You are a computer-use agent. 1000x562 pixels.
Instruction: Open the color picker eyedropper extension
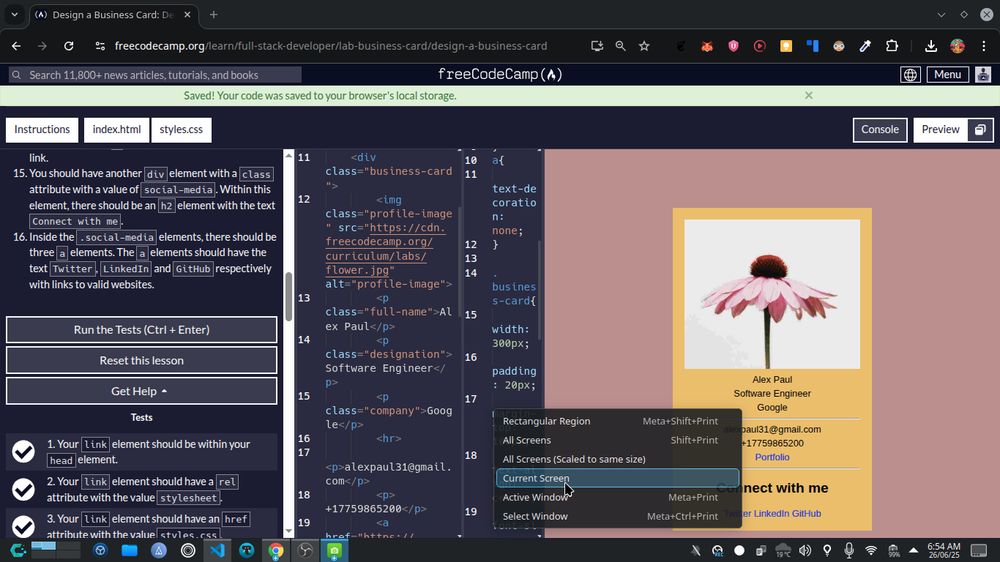[x=865, y=46]
